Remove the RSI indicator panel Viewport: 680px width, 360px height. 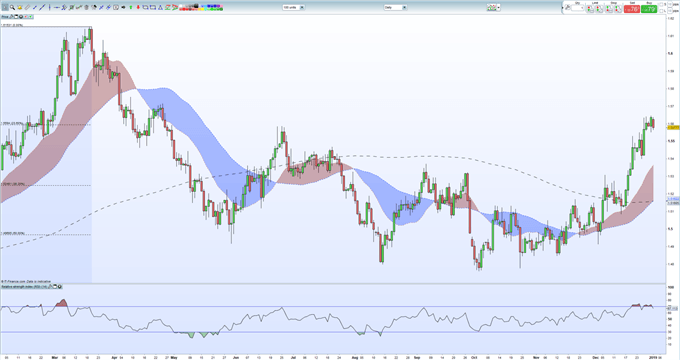(59, 287)
